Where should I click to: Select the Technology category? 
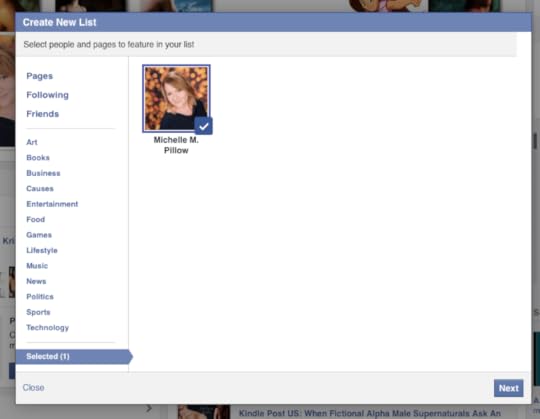click(x=48, y=328)
